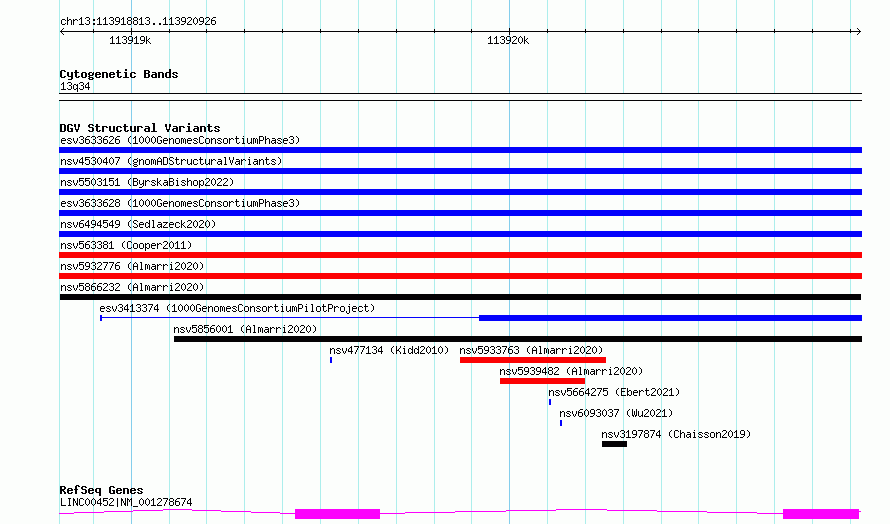
Task: Click the blue bar under nsv4530407
Action: 460,171
